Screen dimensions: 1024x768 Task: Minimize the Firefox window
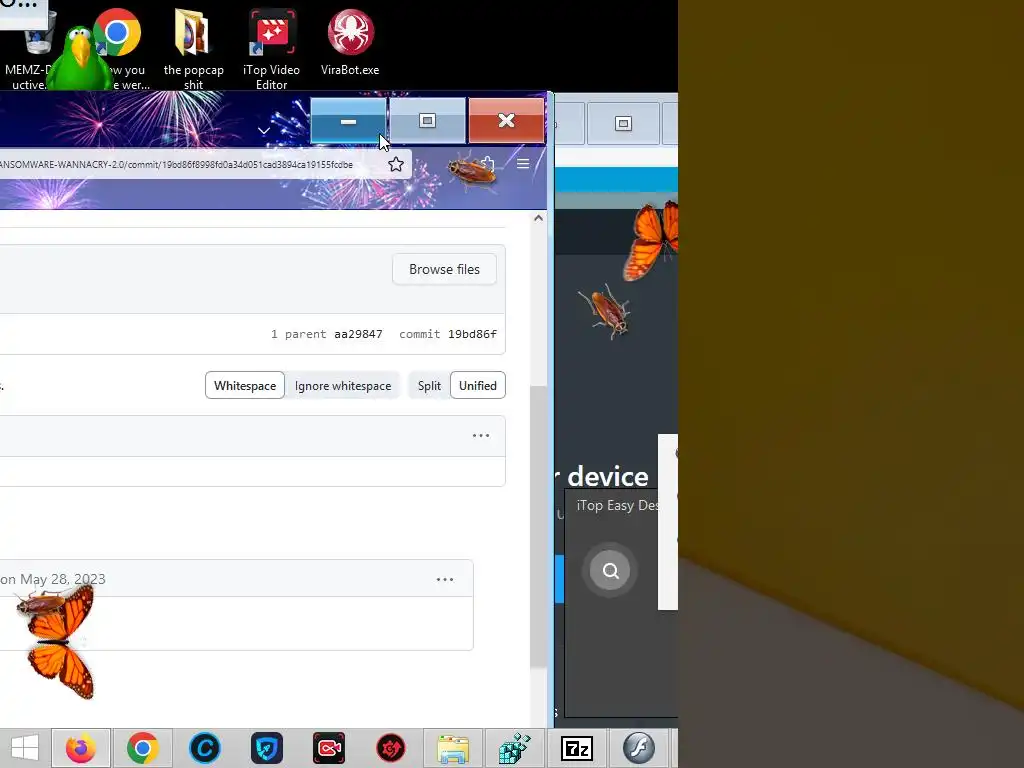click(x=349, y=121)
